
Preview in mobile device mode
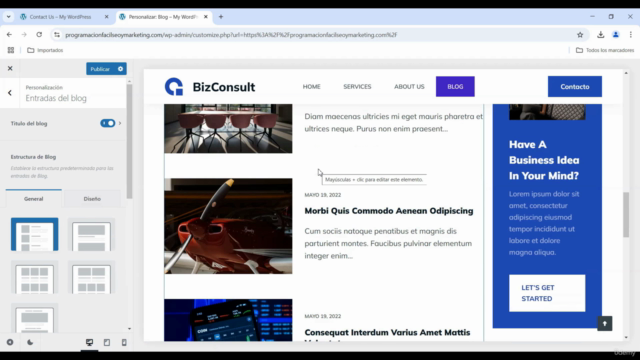click(124, 342)
